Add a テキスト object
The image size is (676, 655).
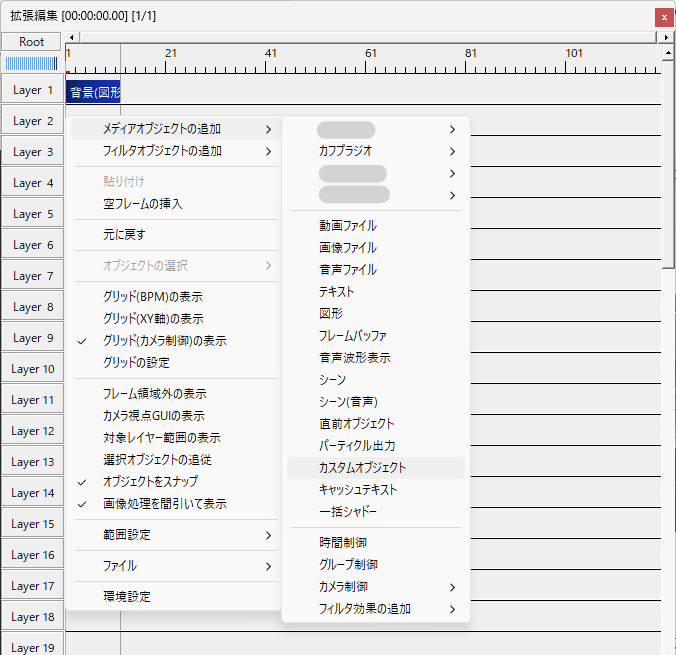click(x=376, y=291)
